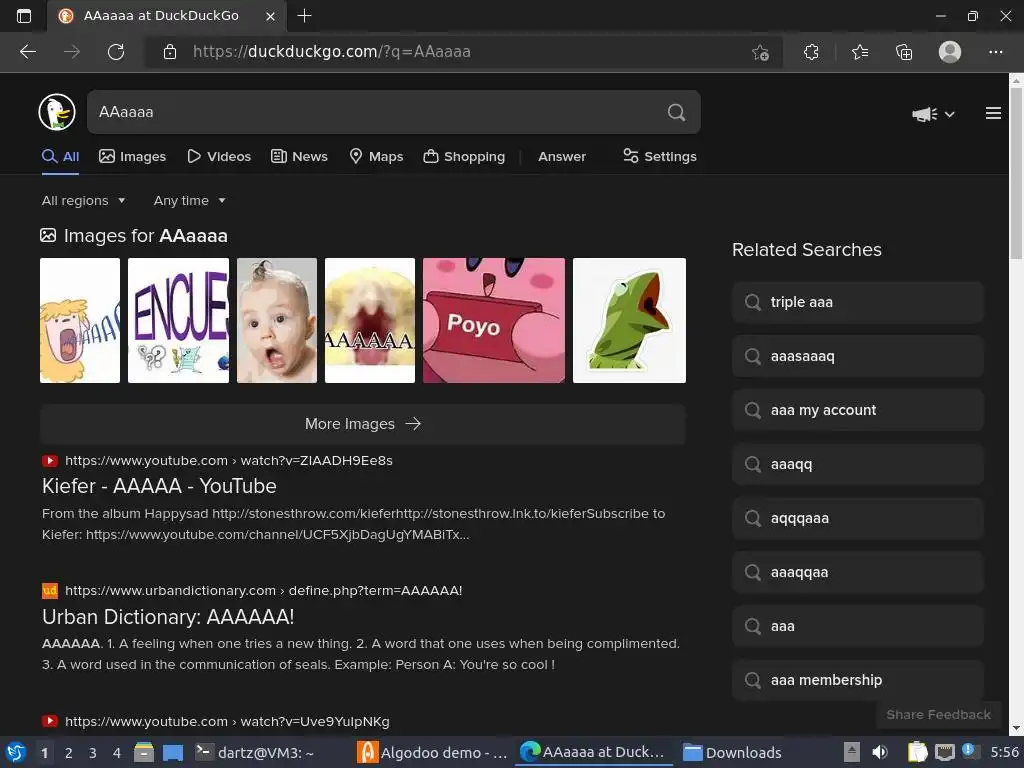This screenshot has width=1024, height=768.
Task: Click the browser profile avatar
Action: (950, 52)
